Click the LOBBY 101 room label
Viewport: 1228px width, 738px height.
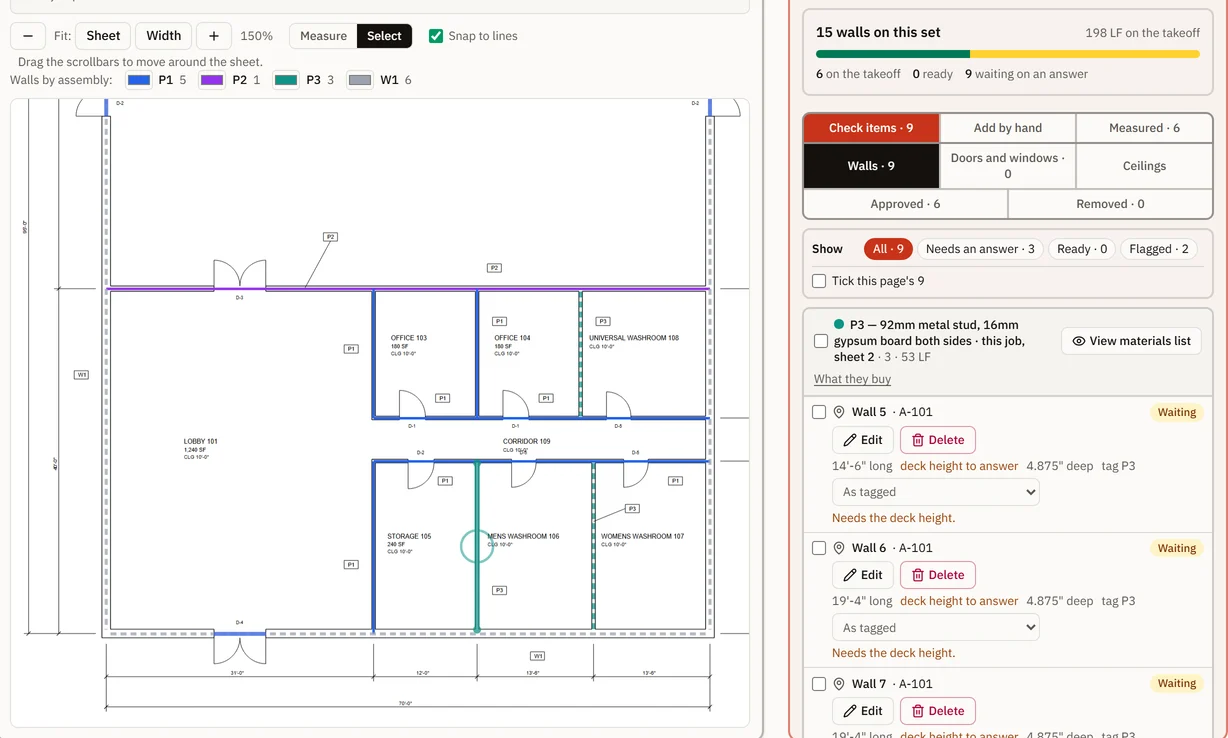[200, 441]
